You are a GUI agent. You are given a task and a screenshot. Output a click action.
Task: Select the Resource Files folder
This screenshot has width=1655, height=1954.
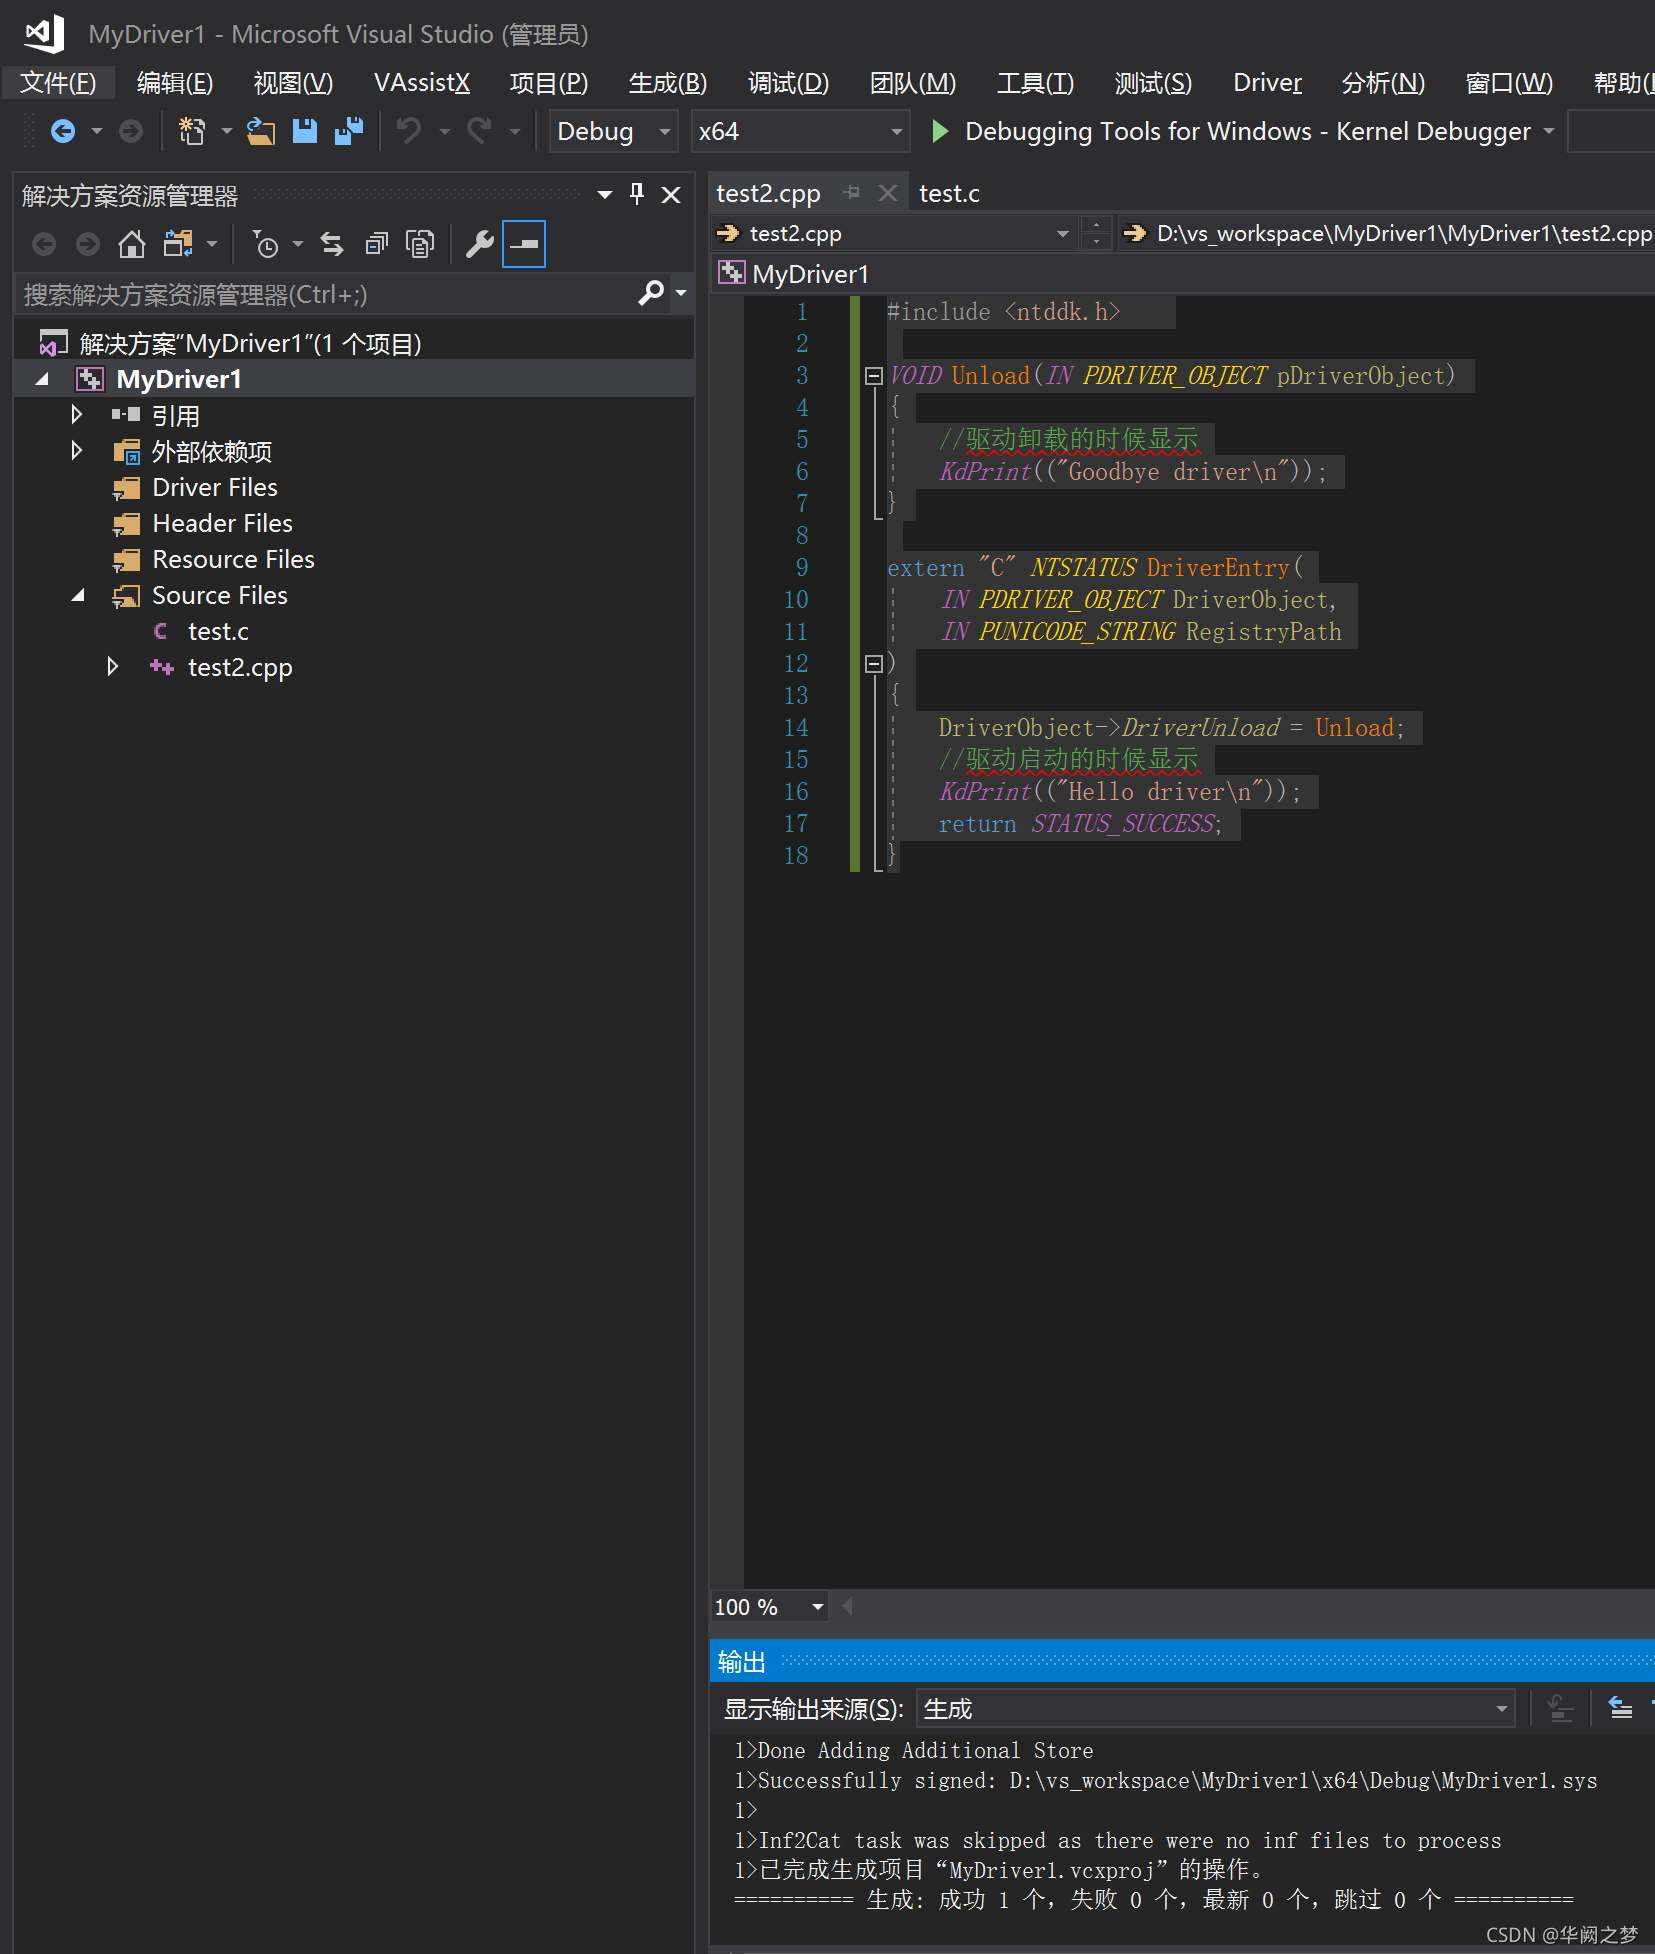pos(233,559)
